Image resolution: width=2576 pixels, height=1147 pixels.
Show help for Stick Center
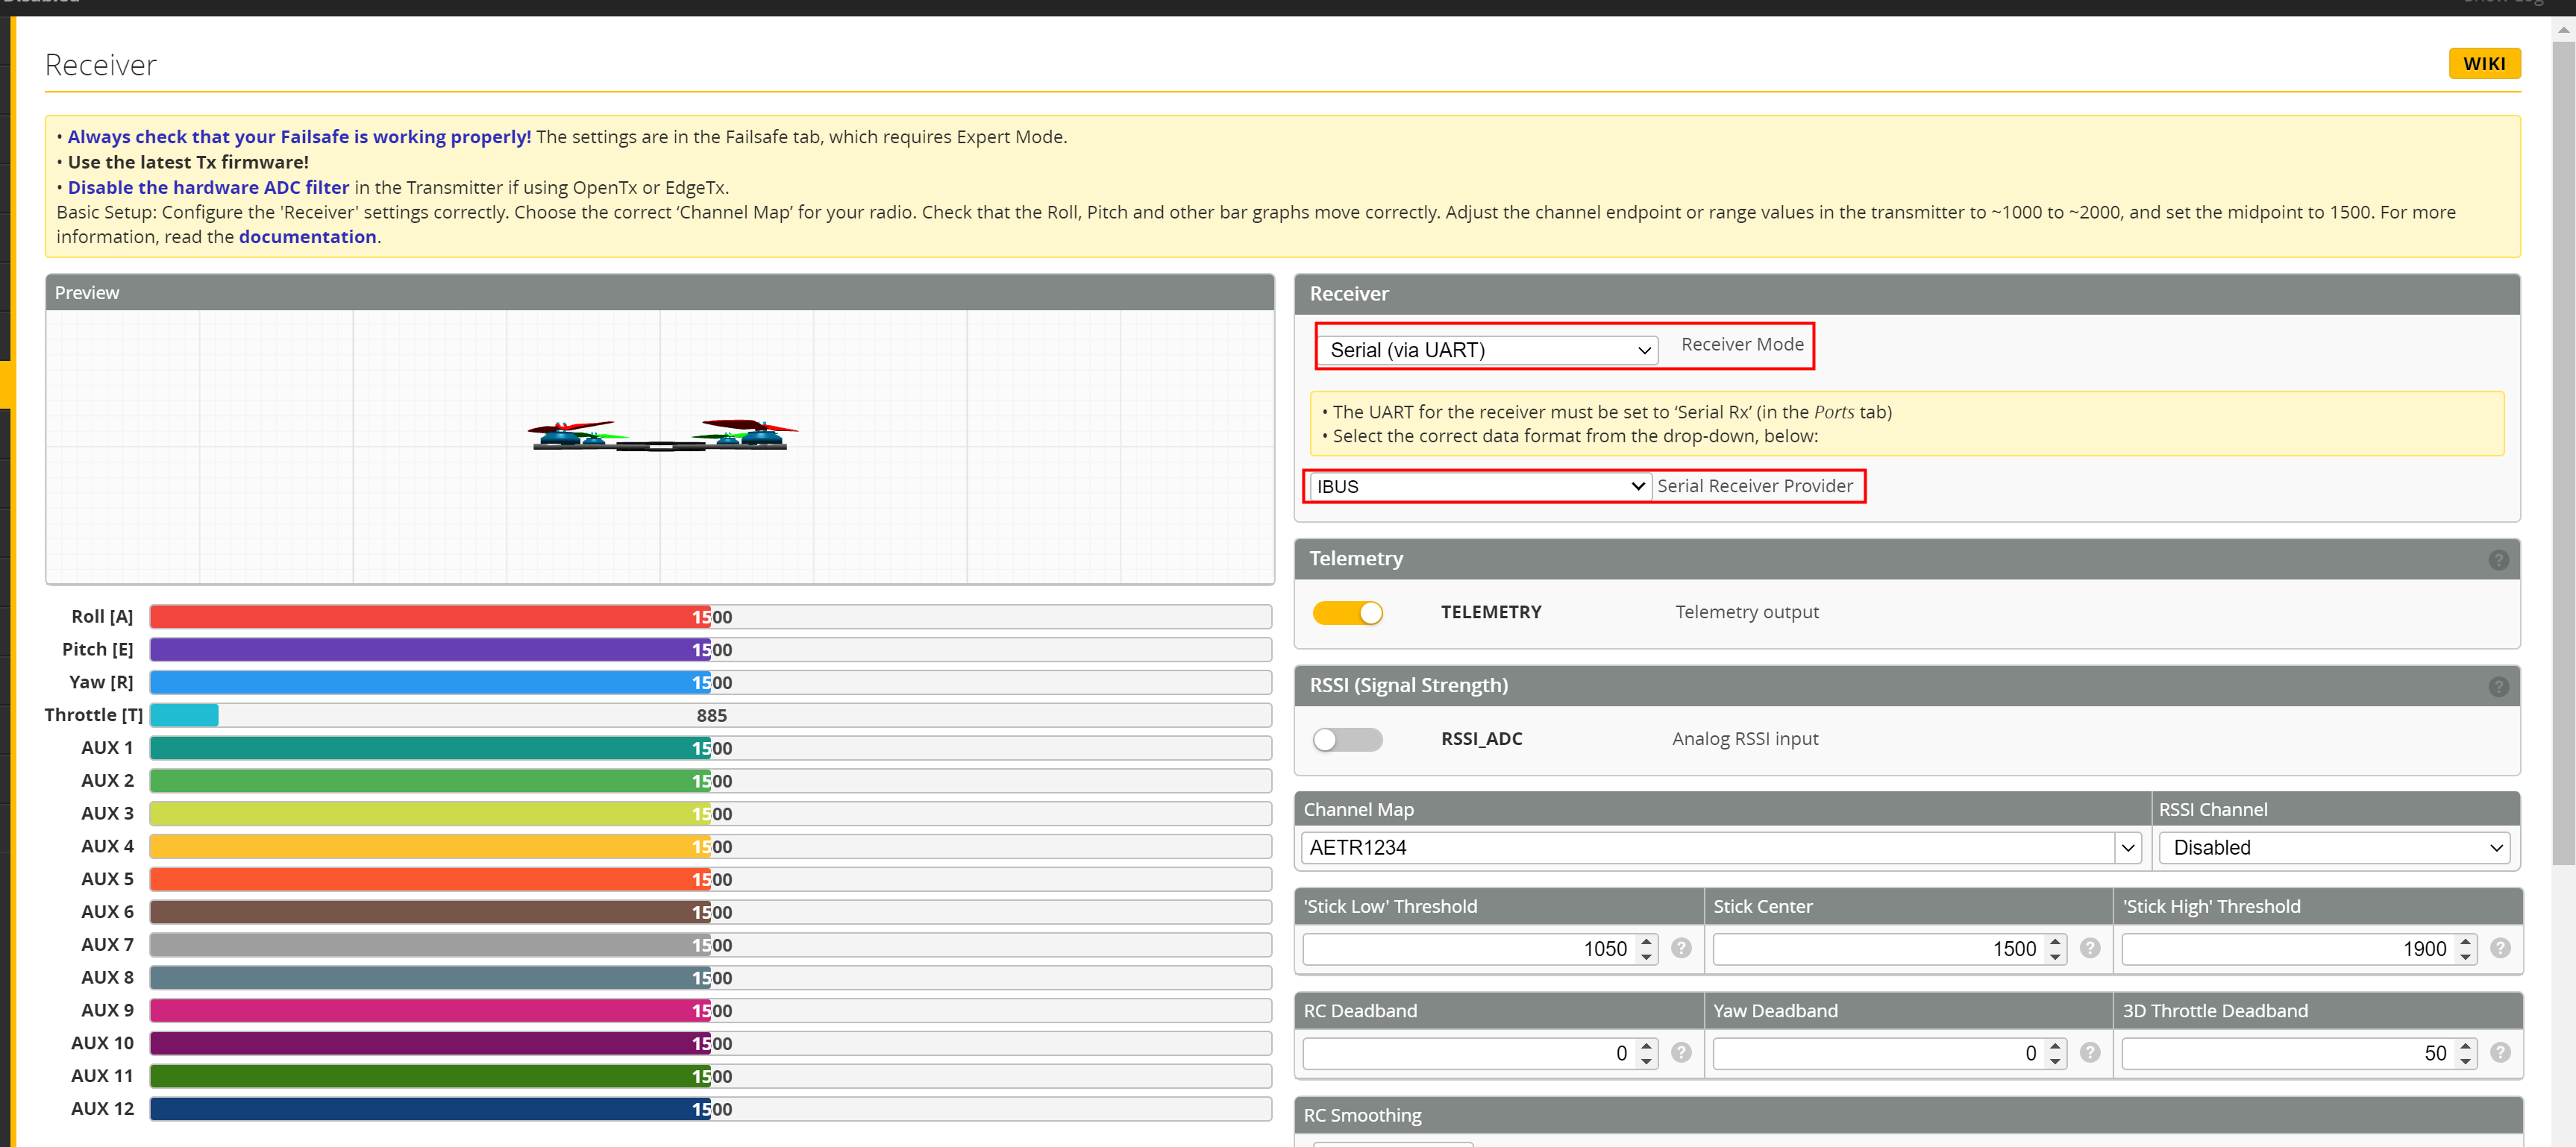2089,948
